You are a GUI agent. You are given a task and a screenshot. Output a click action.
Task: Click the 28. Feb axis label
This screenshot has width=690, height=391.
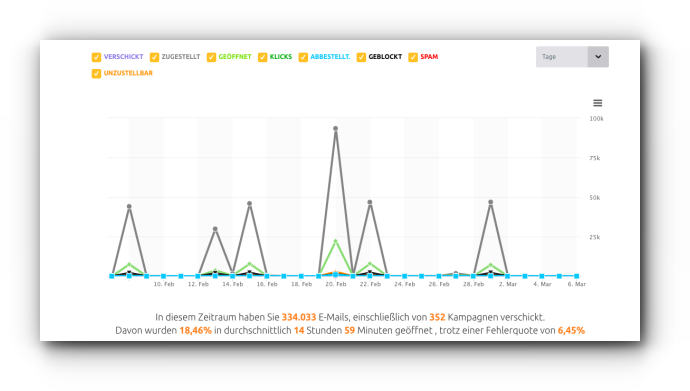pos(473,284)
